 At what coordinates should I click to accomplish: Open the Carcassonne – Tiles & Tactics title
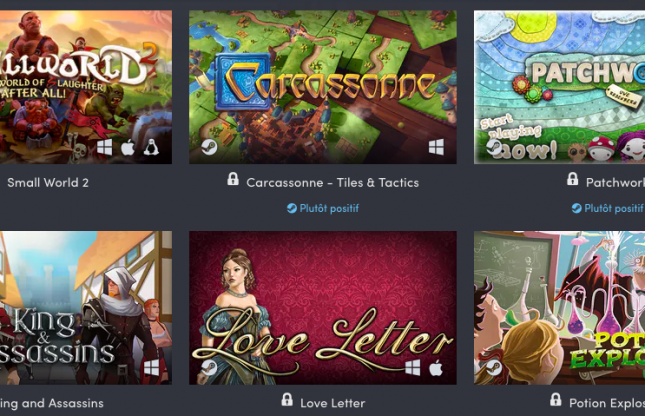332,183
